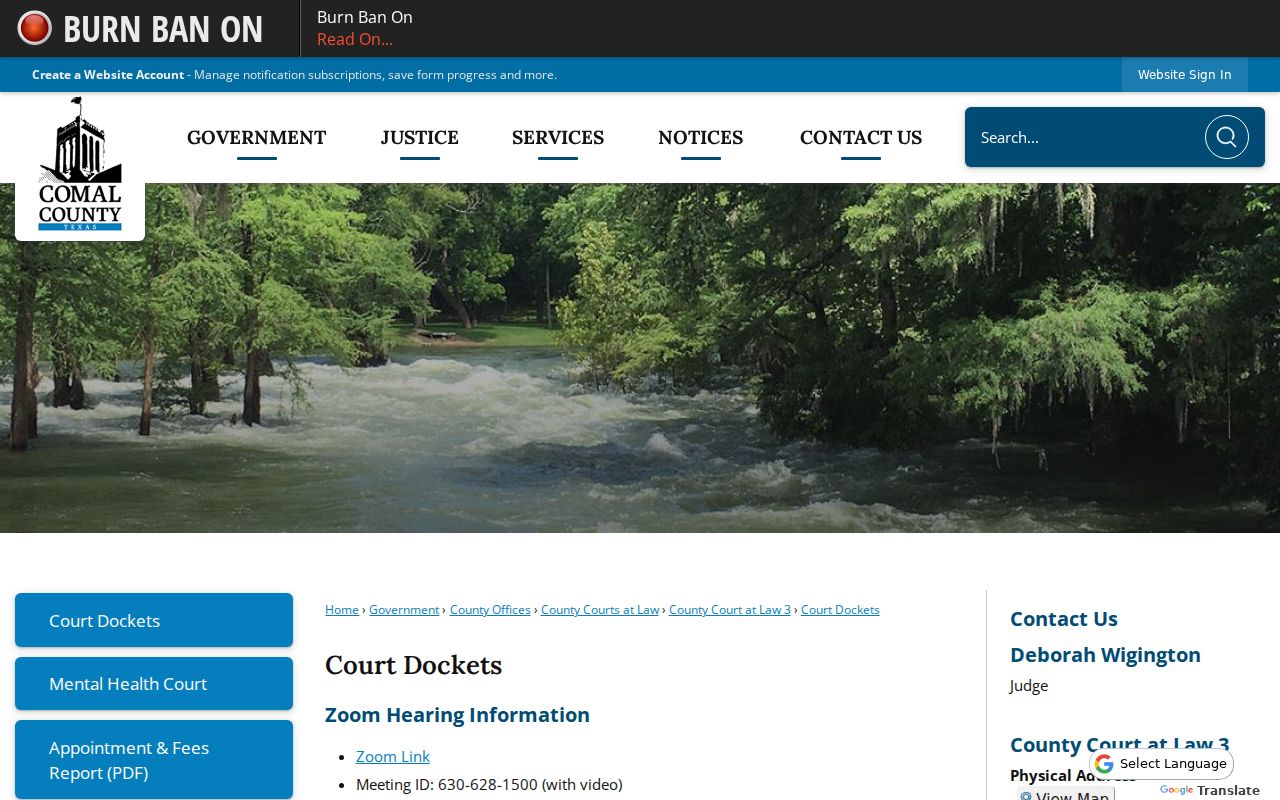
Task: Click the Zoom Hearing Information heading
Action: pyautogui.click(x=457, y=715)
